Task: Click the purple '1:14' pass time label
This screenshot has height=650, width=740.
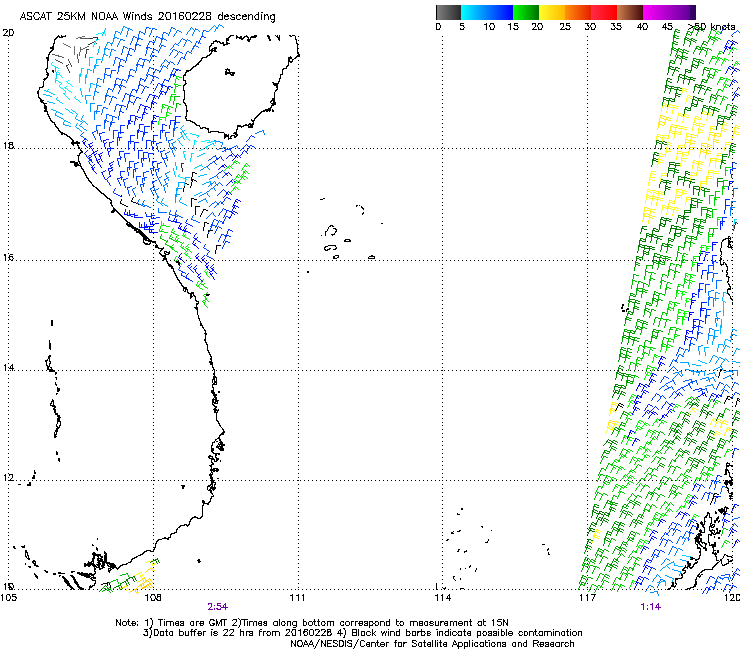Action: click(650, 607)
